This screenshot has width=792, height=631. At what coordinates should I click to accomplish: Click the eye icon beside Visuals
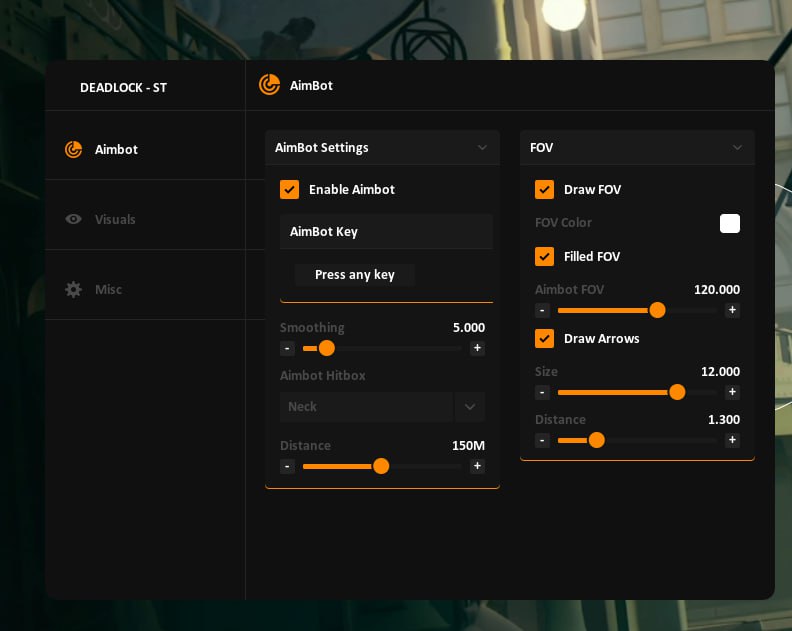[73, 219]
